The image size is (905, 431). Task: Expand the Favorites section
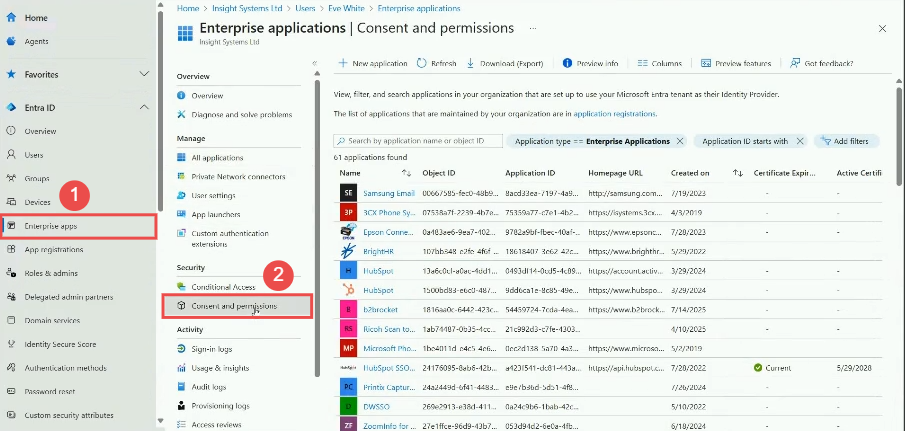point(144,74)
